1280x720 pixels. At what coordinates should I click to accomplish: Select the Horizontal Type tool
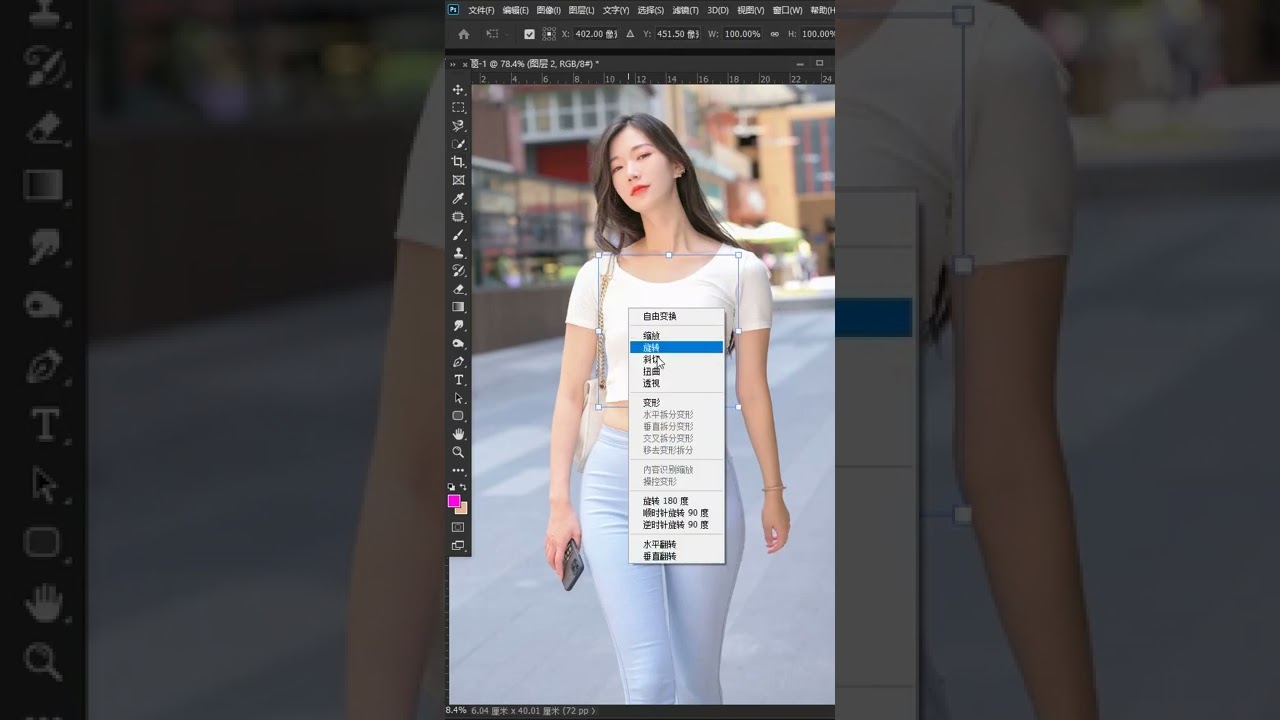pos(458,380)
